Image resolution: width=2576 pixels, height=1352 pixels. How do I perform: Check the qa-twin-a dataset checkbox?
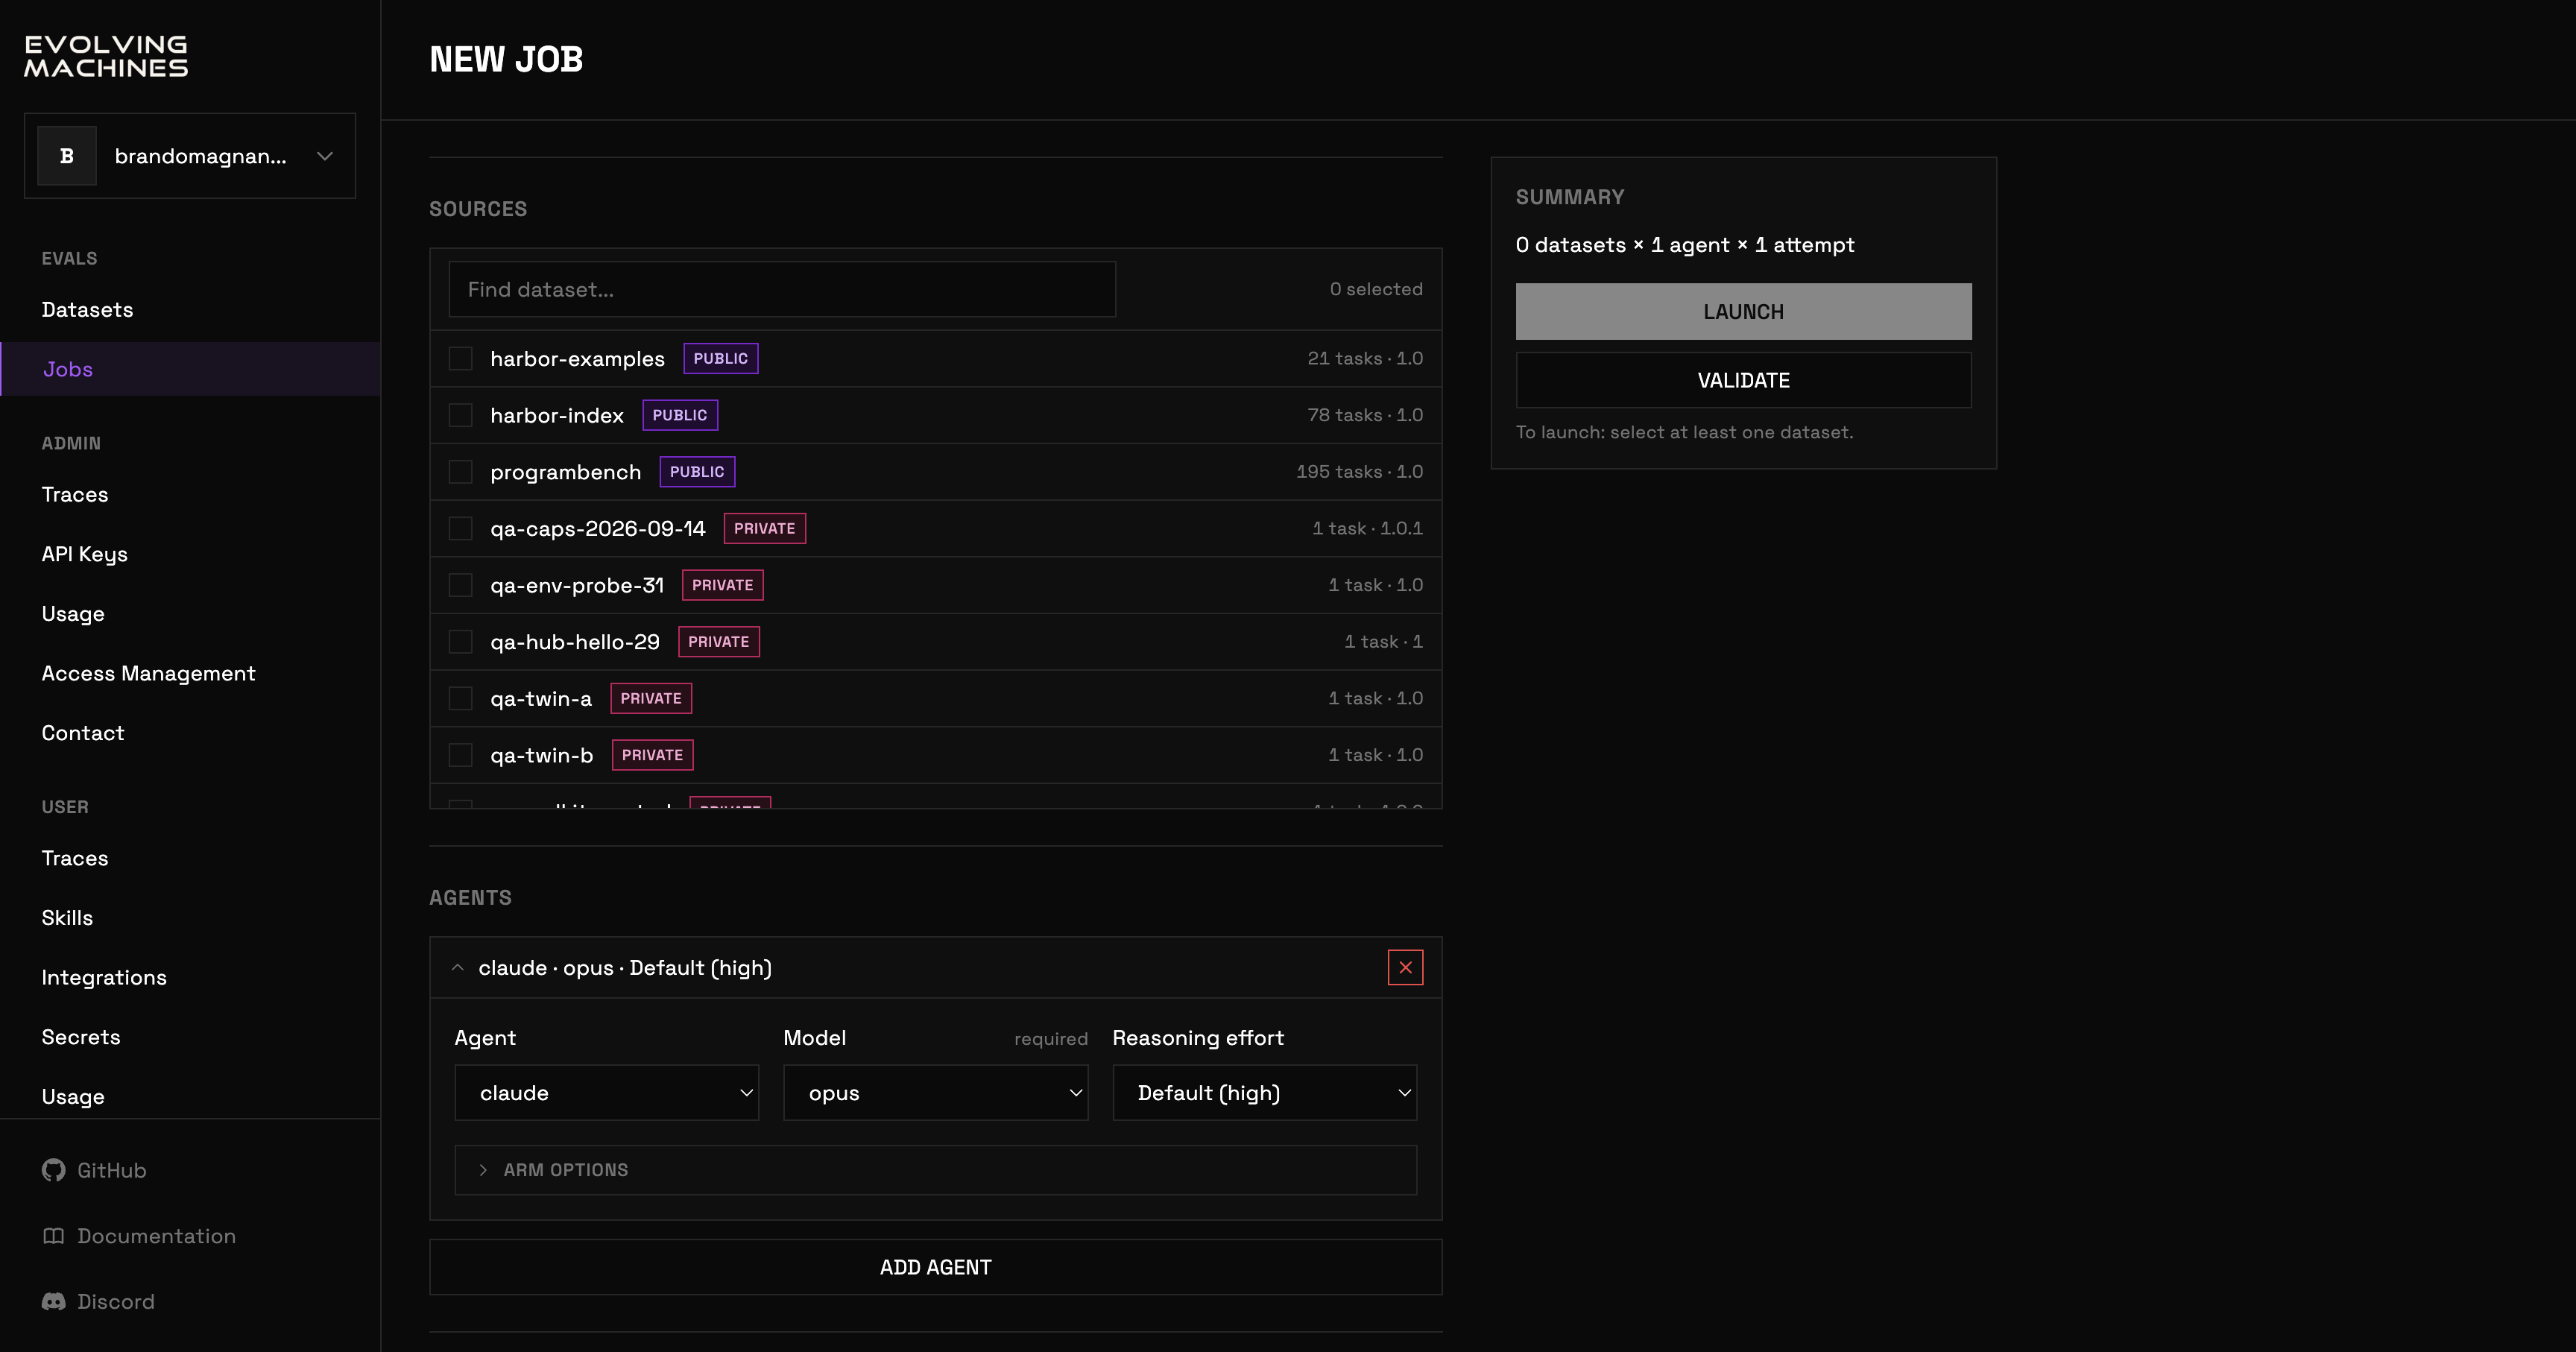460,698
